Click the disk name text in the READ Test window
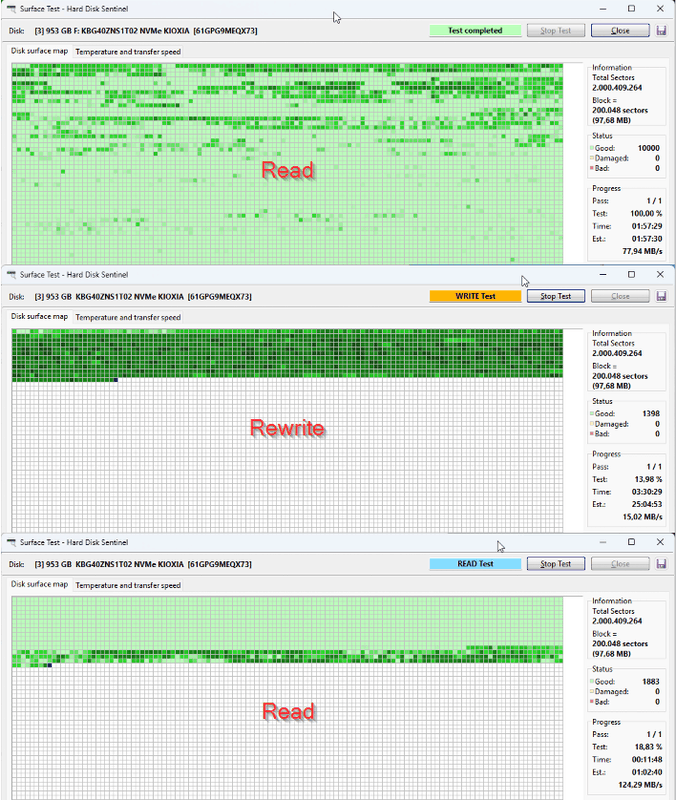Viewport: 676px width, 800px height. coord(143,564)
